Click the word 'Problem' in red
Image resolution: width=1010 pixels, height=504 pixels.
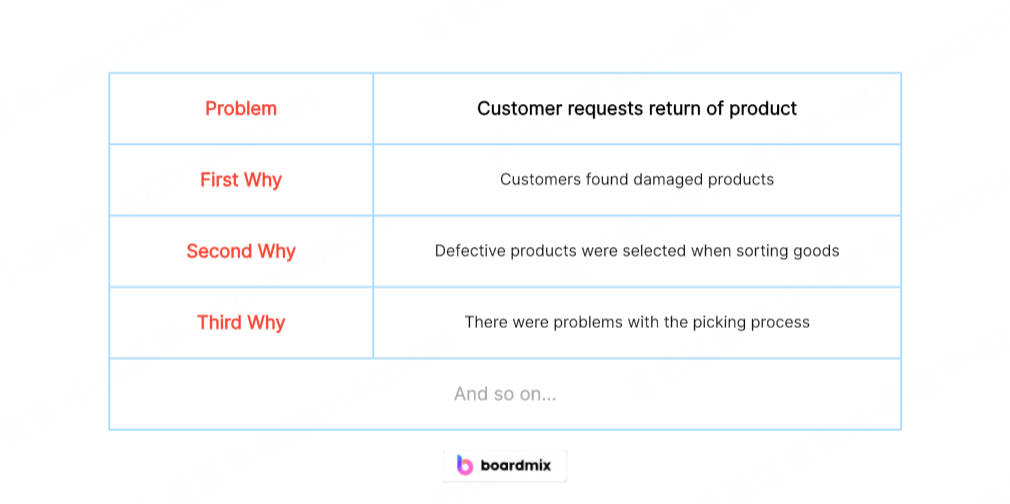tap(241, 108)
